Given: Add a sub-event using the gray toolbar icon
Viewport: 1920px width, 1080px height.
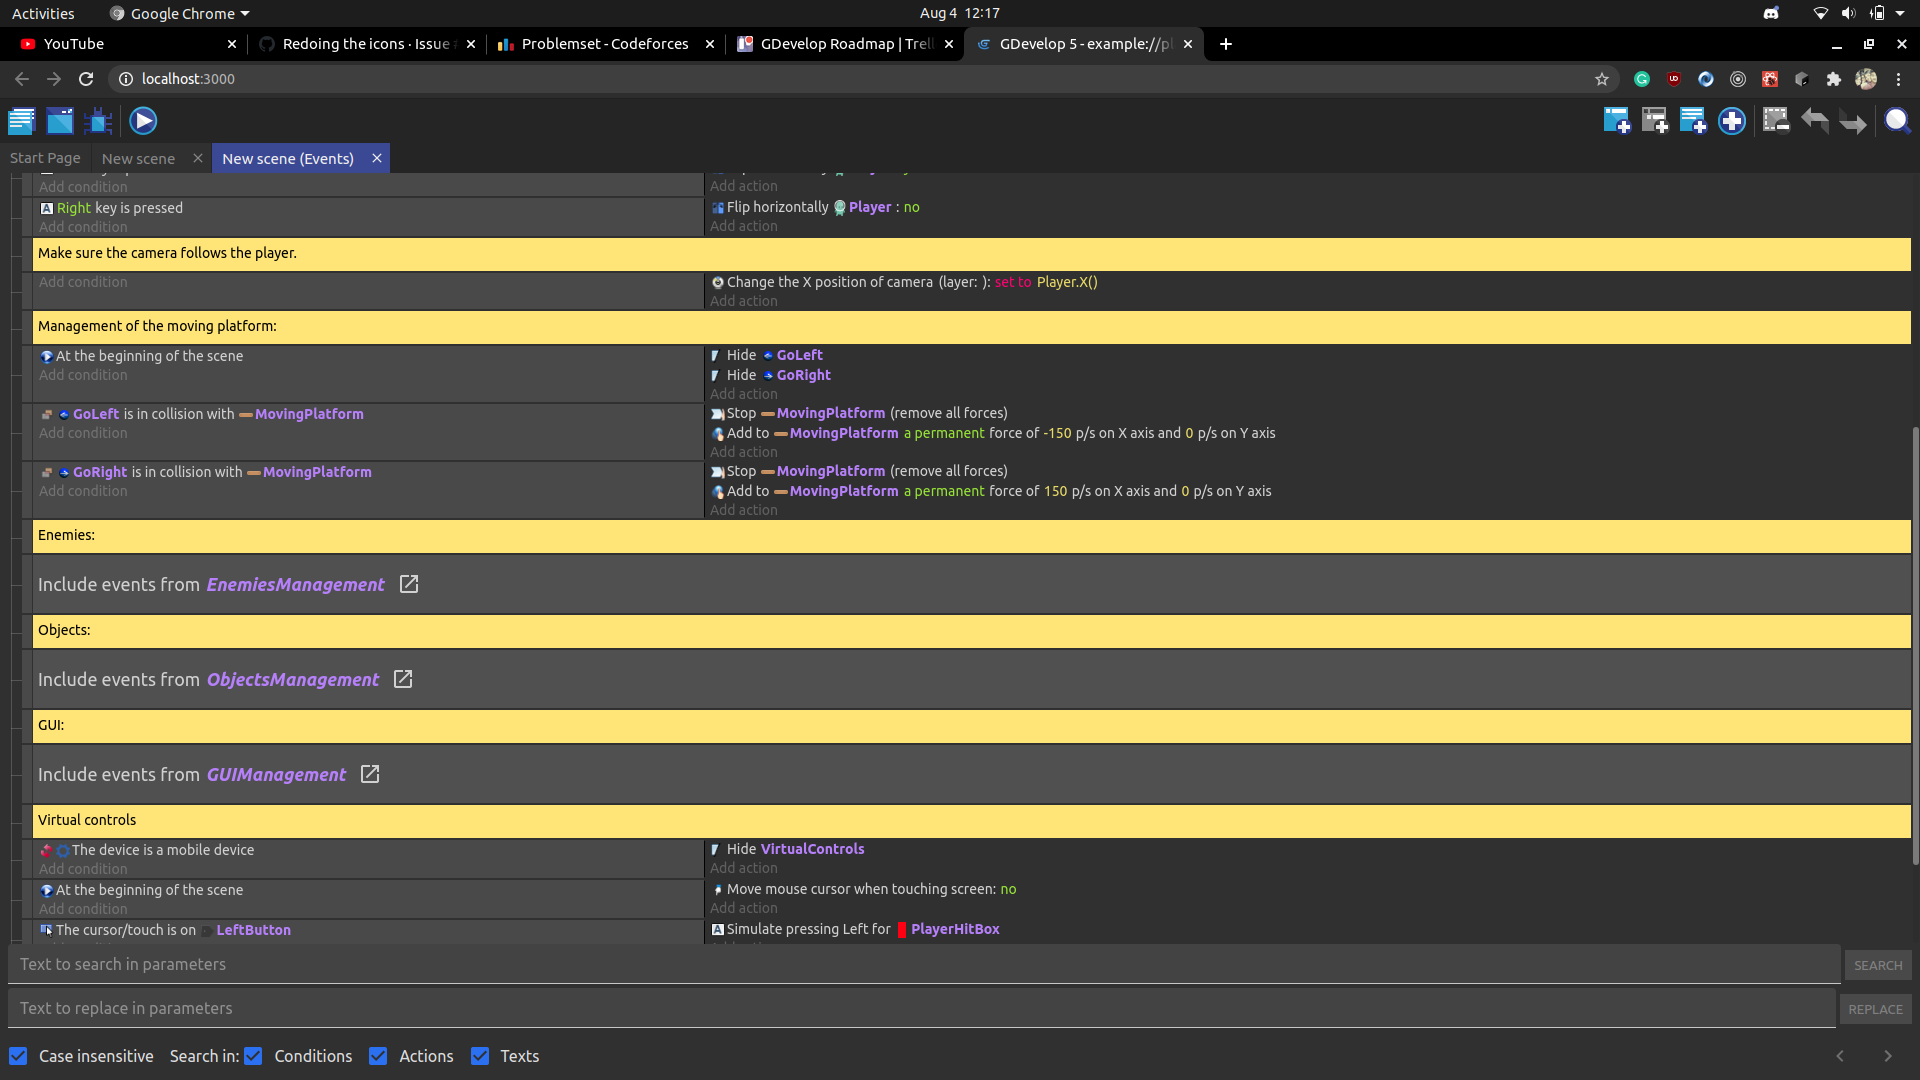Looking at the screenshot, I should pyautogui.click(x=1655, y=121).
